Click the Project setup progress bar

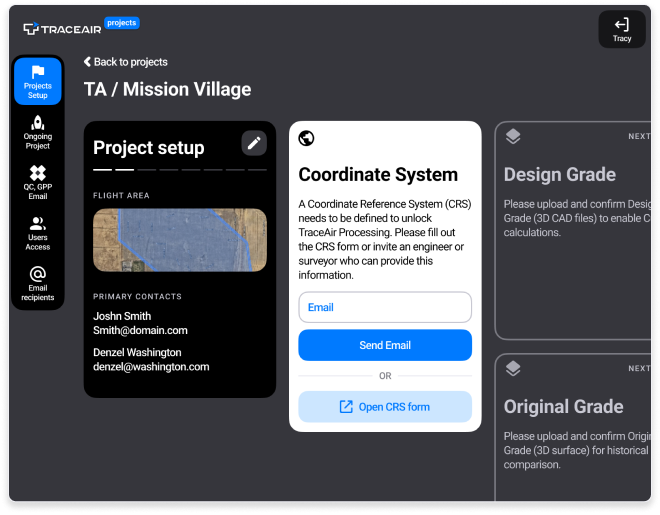tap(180, 170)
